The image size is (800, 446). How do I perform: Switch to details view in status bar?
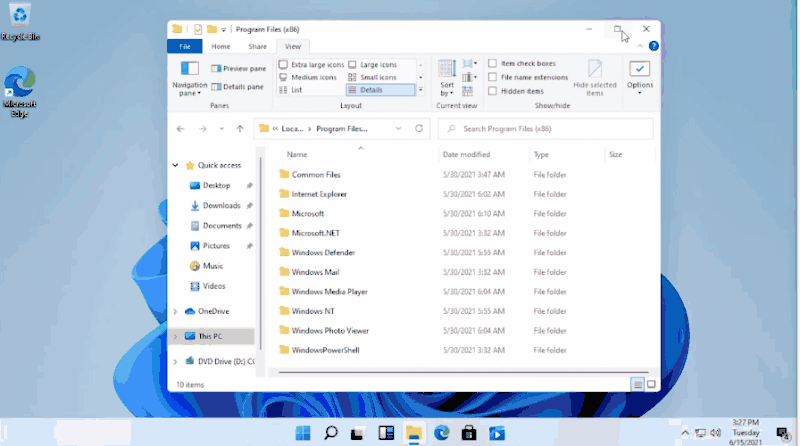(637, 384)
